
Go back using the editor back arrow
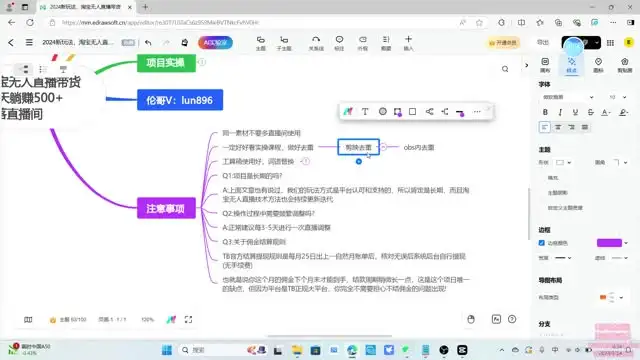pos(11,42)
